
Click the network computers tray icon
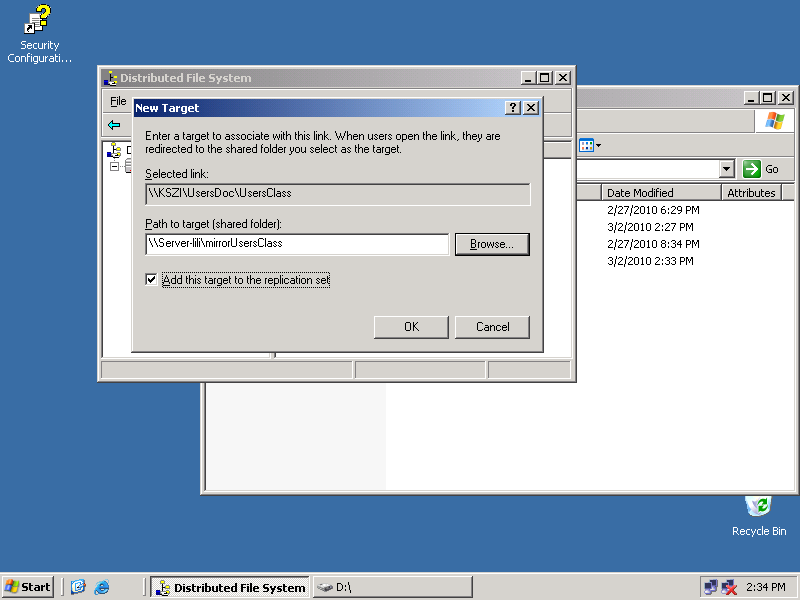click(x=711, y=587)
